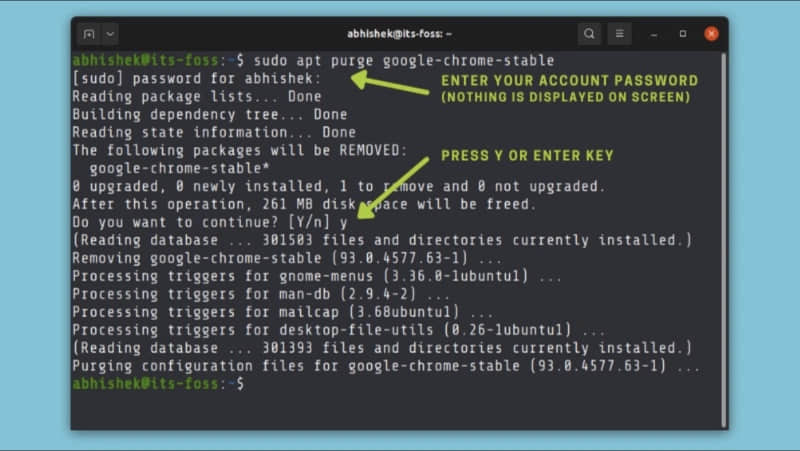Click the 'Do you want to continue? [Y/n]' line
The width and height of the screenshot is (800, 451).
[210, 222]
